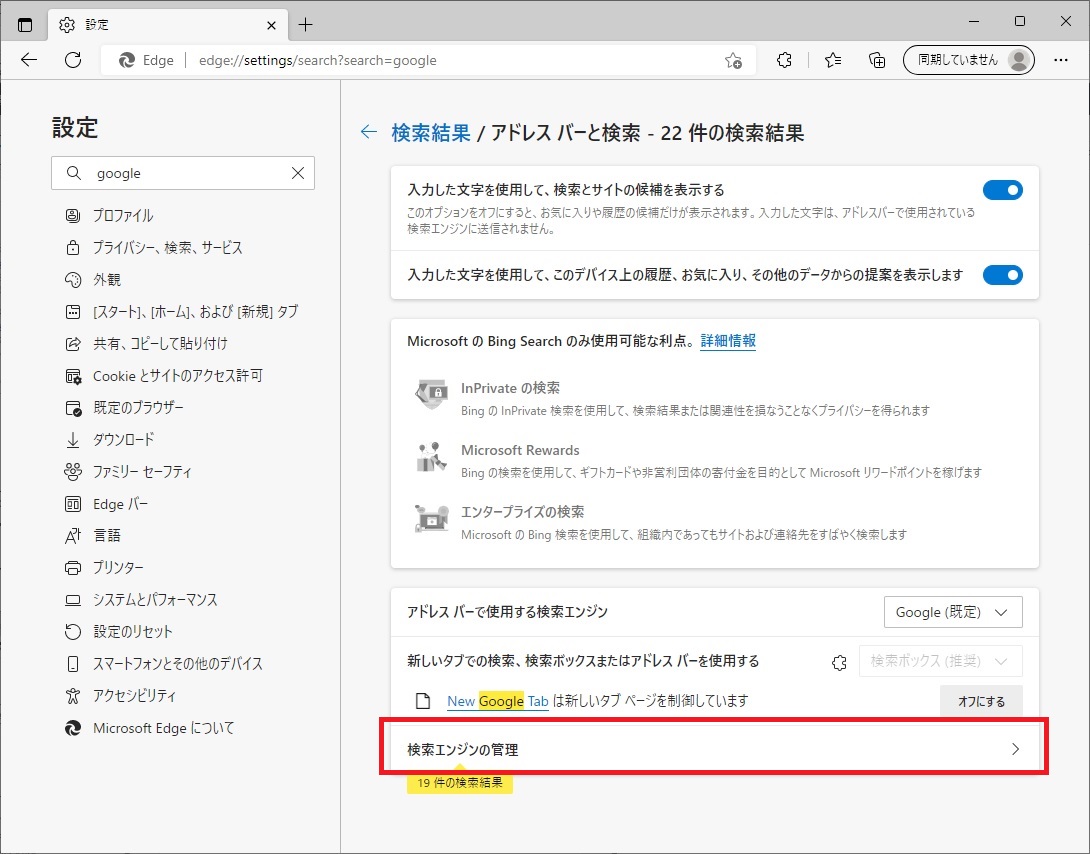Open Microsoft Edge について page
Image resolution: width=1090 pixels, height=854 pixels.
149,728
